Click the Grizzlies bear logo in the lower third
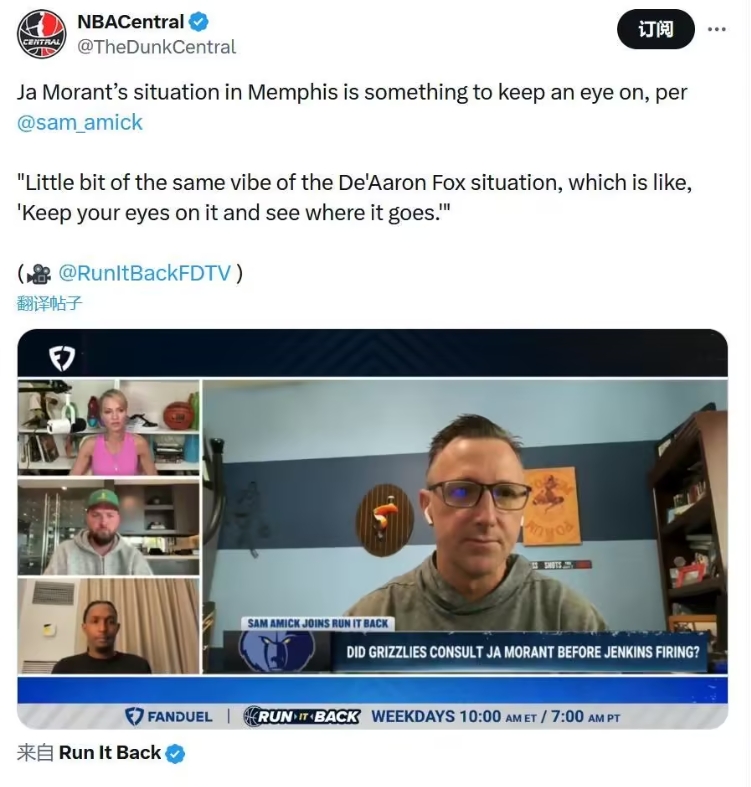751x787 pixels. coord(277,651)
